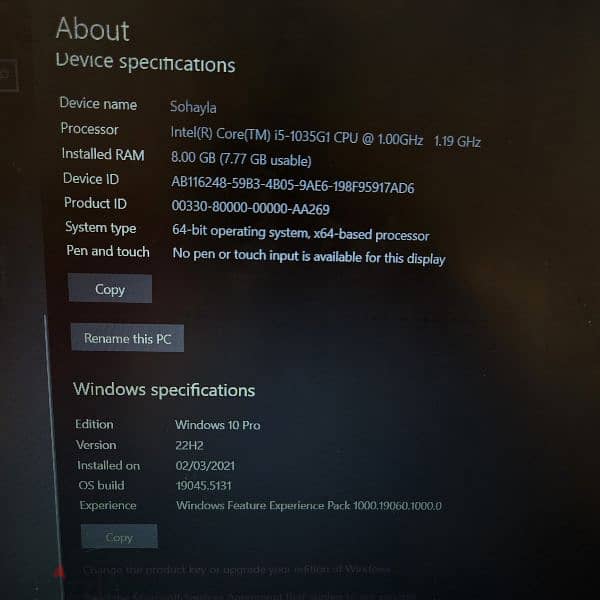Open 'Change the product key or upgrade' link
The width and height of the screenshot is (600, 600).
tap(236, 570)
